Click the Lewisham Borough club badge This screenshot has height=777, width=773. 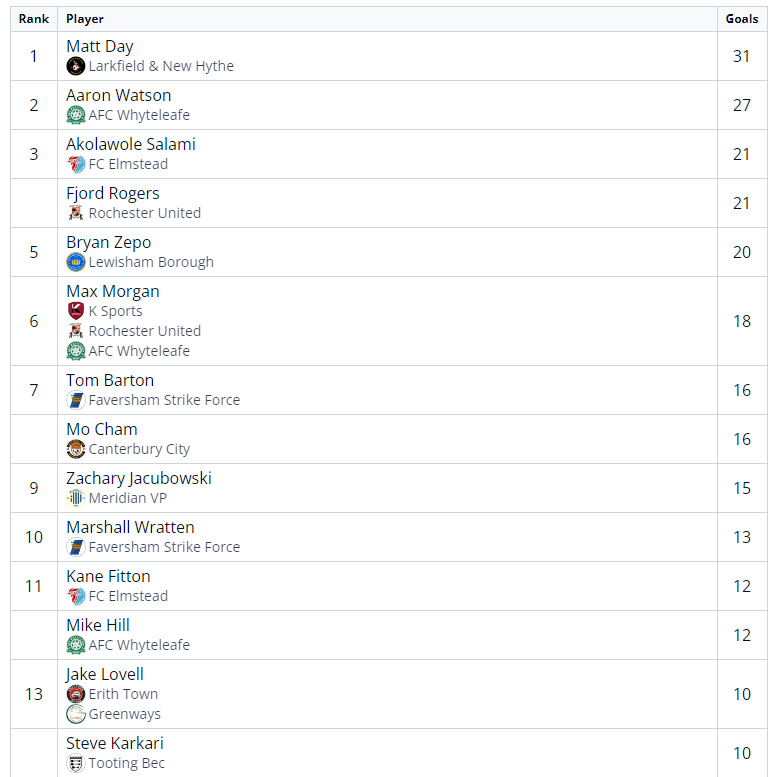(x=75, y=262)
